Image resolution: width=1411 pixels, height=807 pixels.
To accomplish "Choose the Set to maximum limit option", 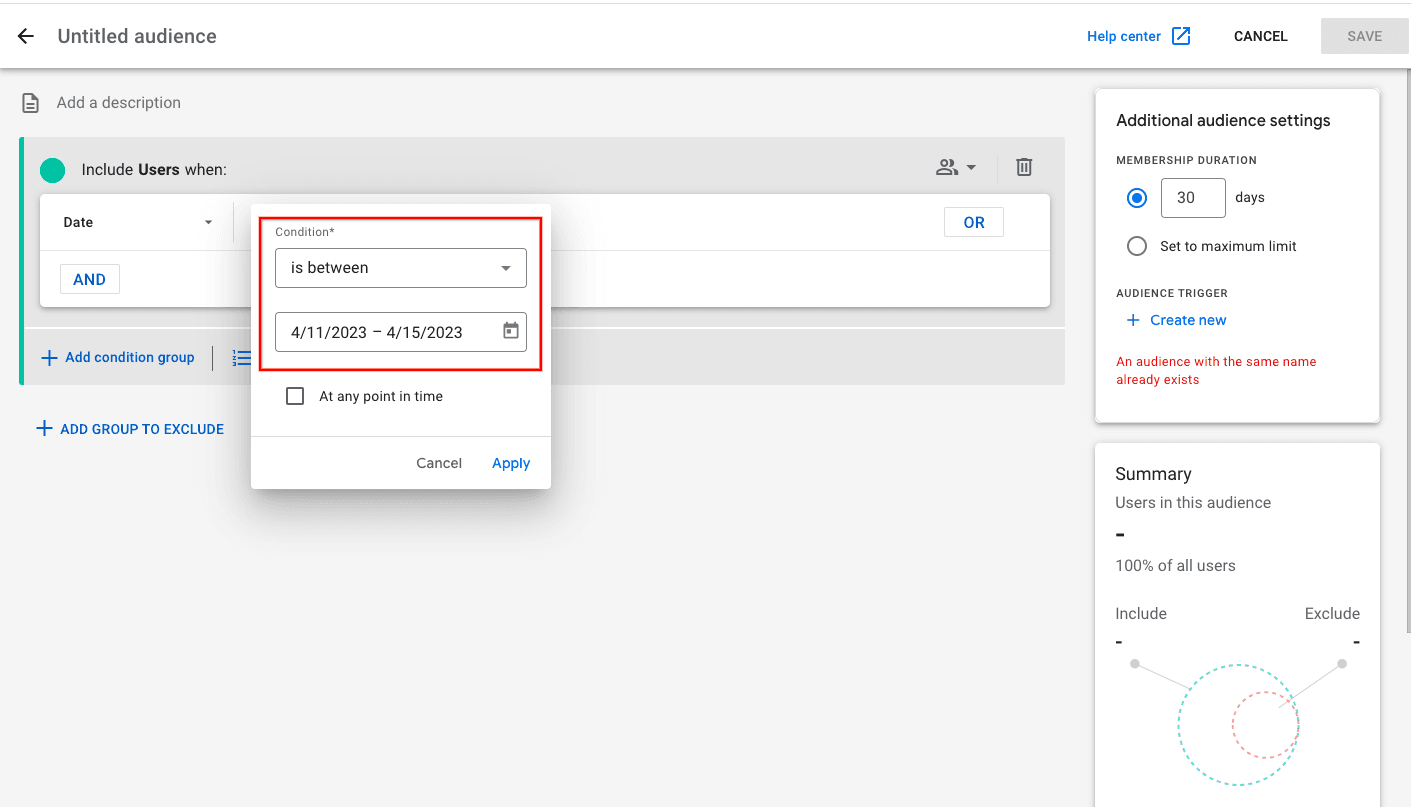I will [1136, 246].
